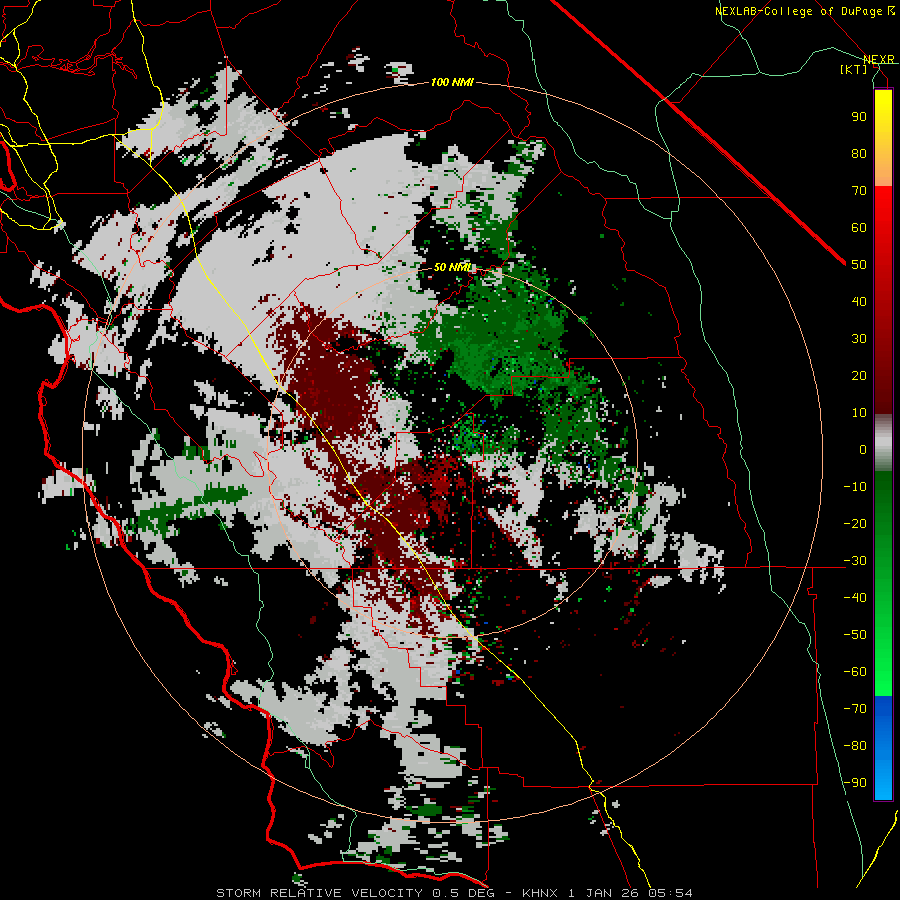Select the positive 20 knot scale value
Image resolution: width=900 pixels, height=900 pixels.
[x=859, y=376]
